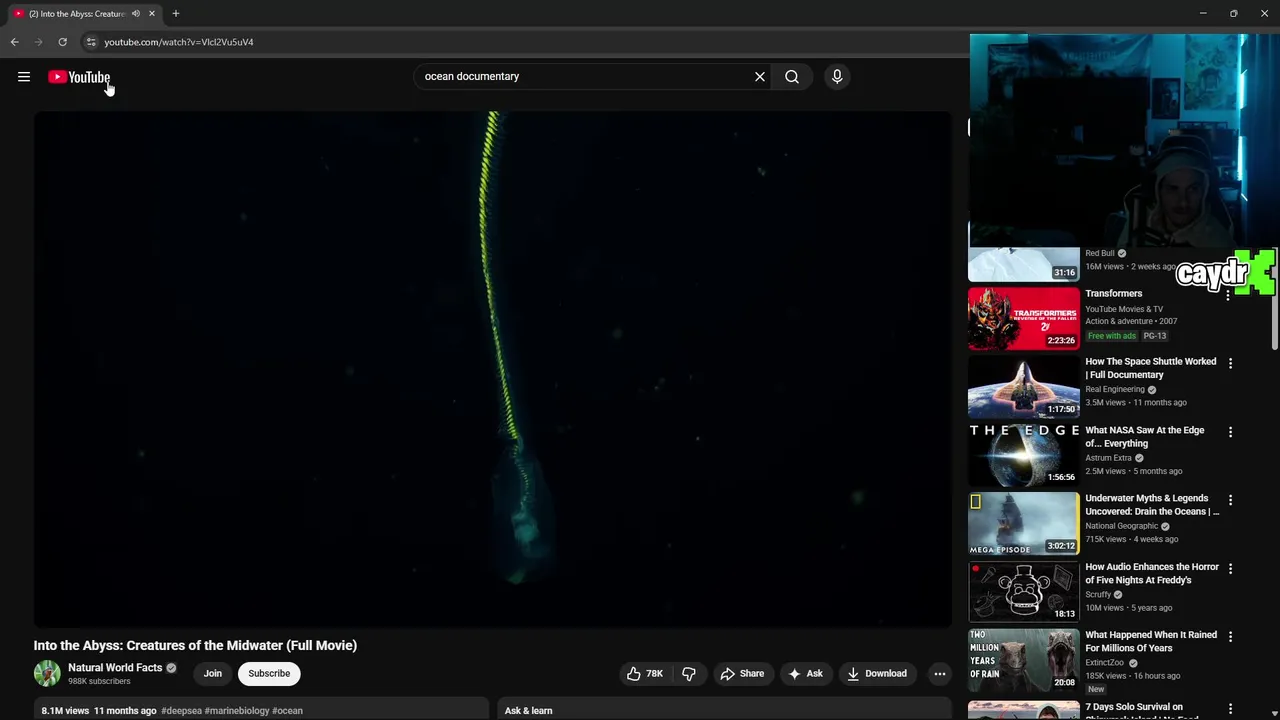Image resolution: width=1280 pixels, height=720 pixels.
Task: Open a new browser tab
Action: 176,14
